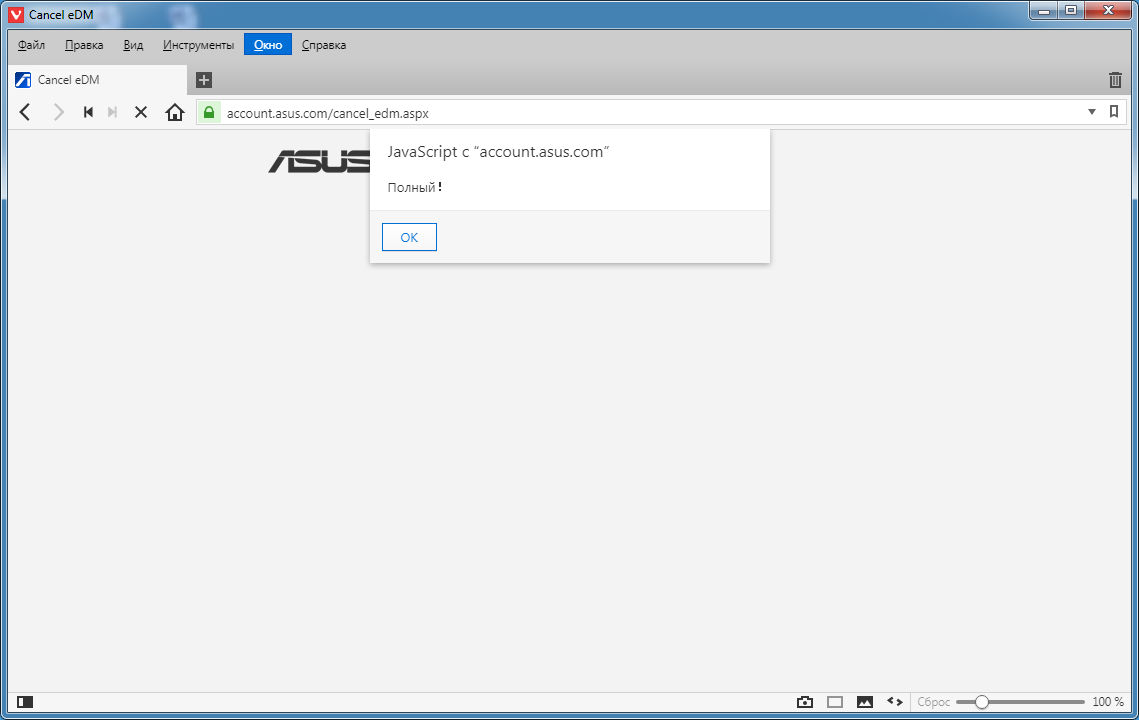Expand the address bar history dropdown

[x=1092, y=112]
